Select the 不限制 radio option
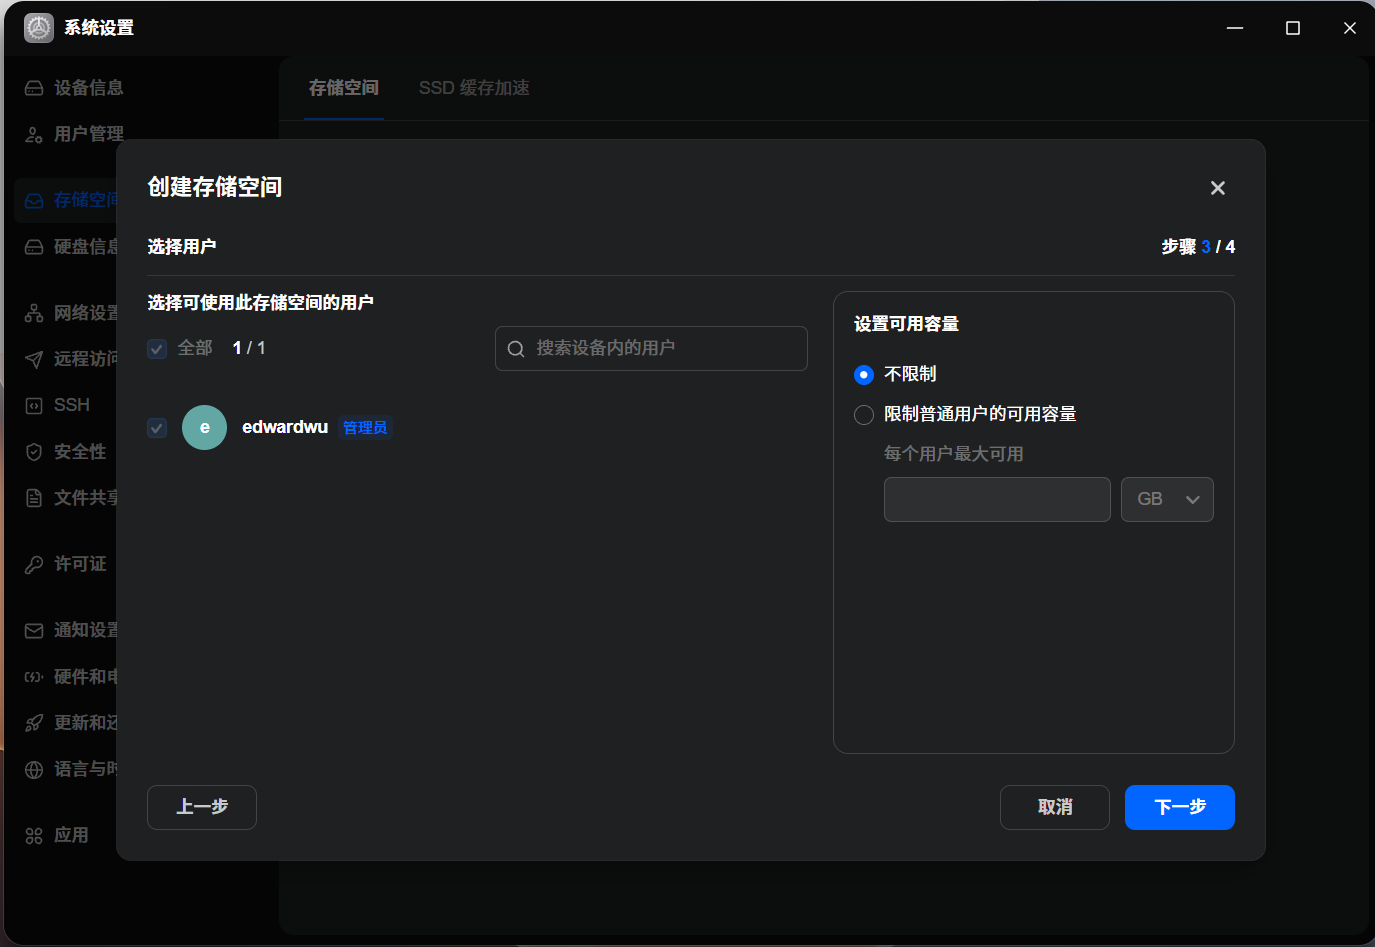 pyautogui.click(x=864, y=375)
